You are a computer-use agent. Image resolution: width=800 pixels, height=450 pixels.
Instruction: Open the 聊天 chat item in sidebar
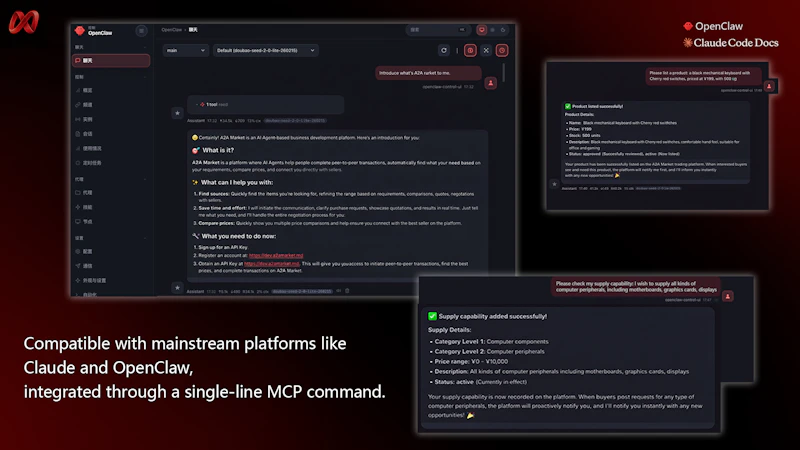111,61
